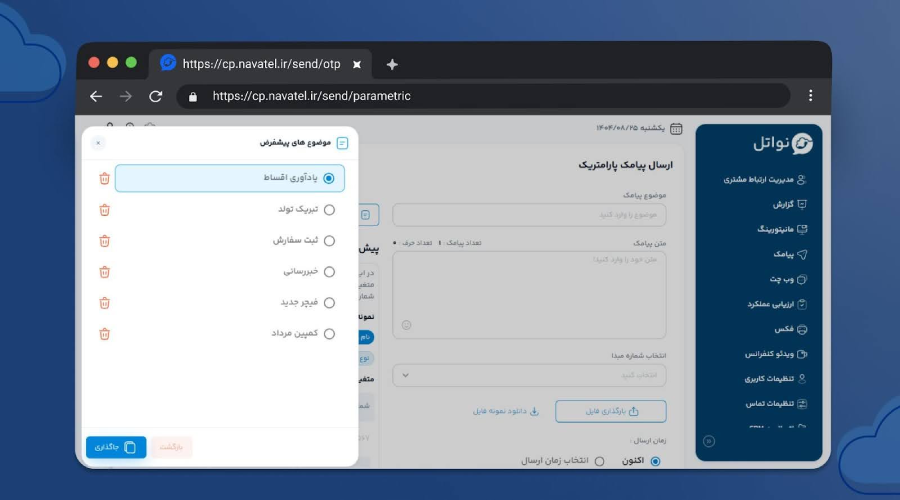Pick the کمپین مرداد radio option
Screen dimensions: 900x500
click(x=329, y=334)
